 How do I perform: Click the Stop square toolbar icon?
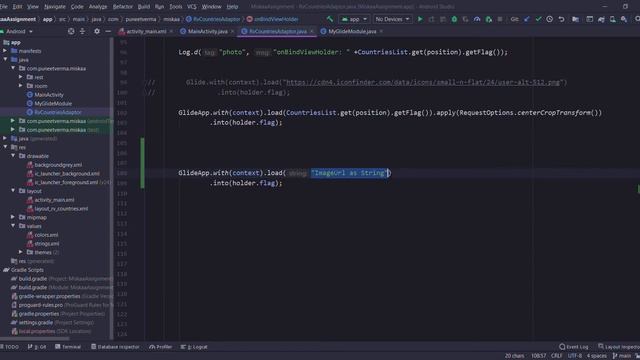pos(500,19)
